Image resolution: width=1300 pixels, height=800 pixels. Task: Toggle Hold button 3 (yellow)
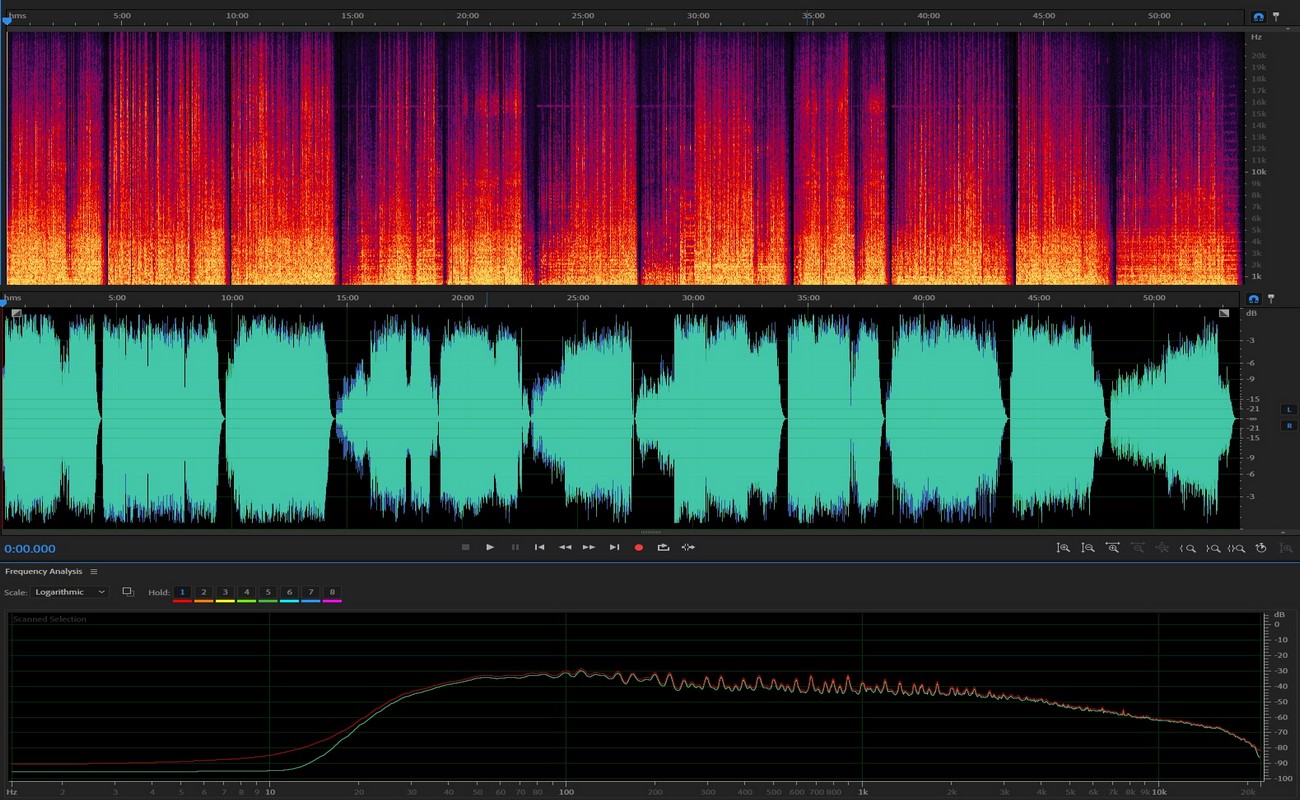(x=225, y=593)
